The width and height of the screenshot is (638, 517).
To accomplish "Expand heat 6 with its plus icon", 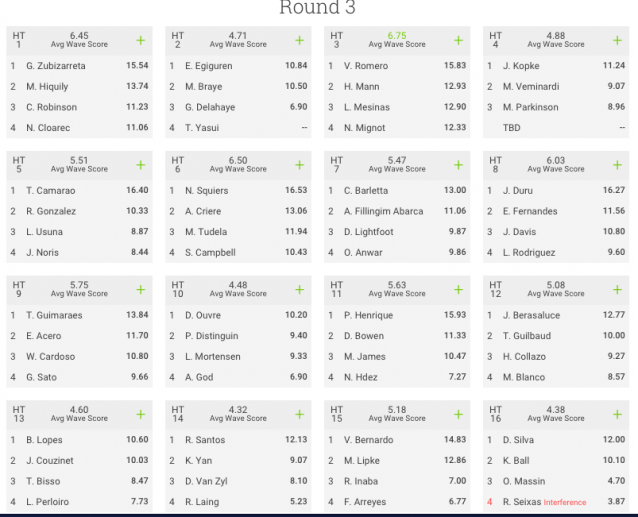I will [299, 165].
